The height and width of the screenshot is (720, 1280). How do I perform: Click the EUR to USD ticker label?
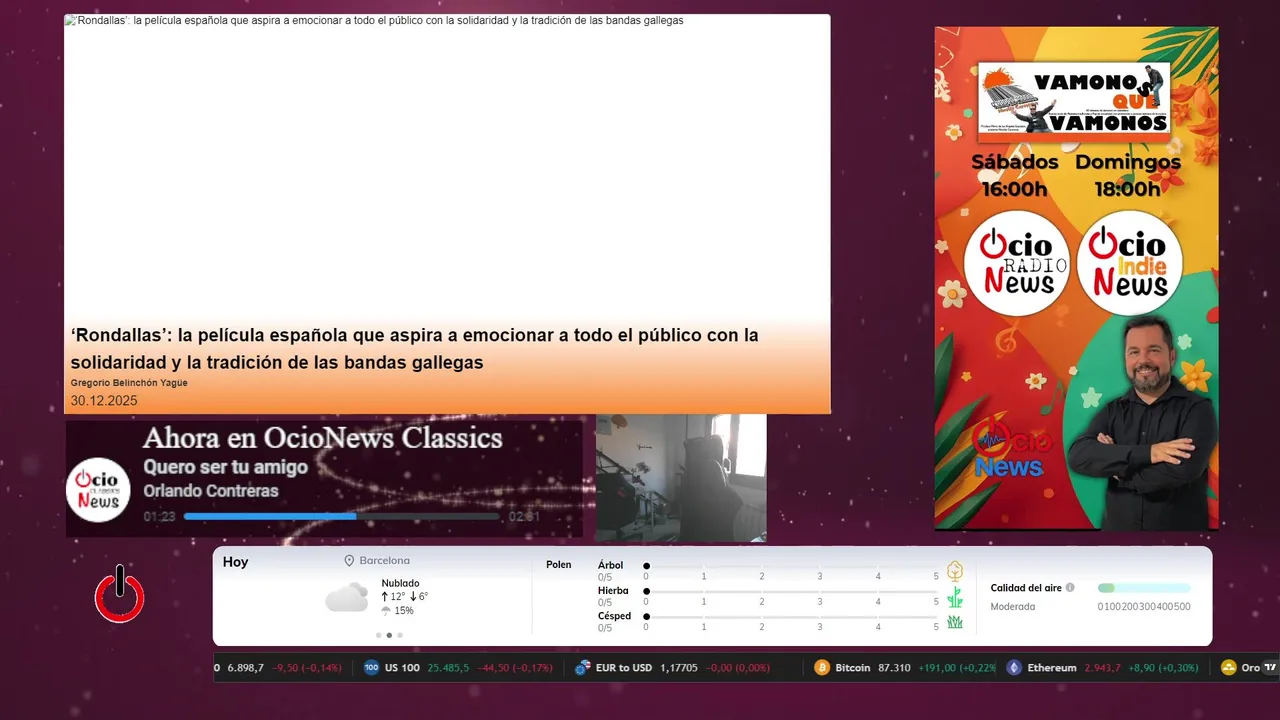click(624, 668)
